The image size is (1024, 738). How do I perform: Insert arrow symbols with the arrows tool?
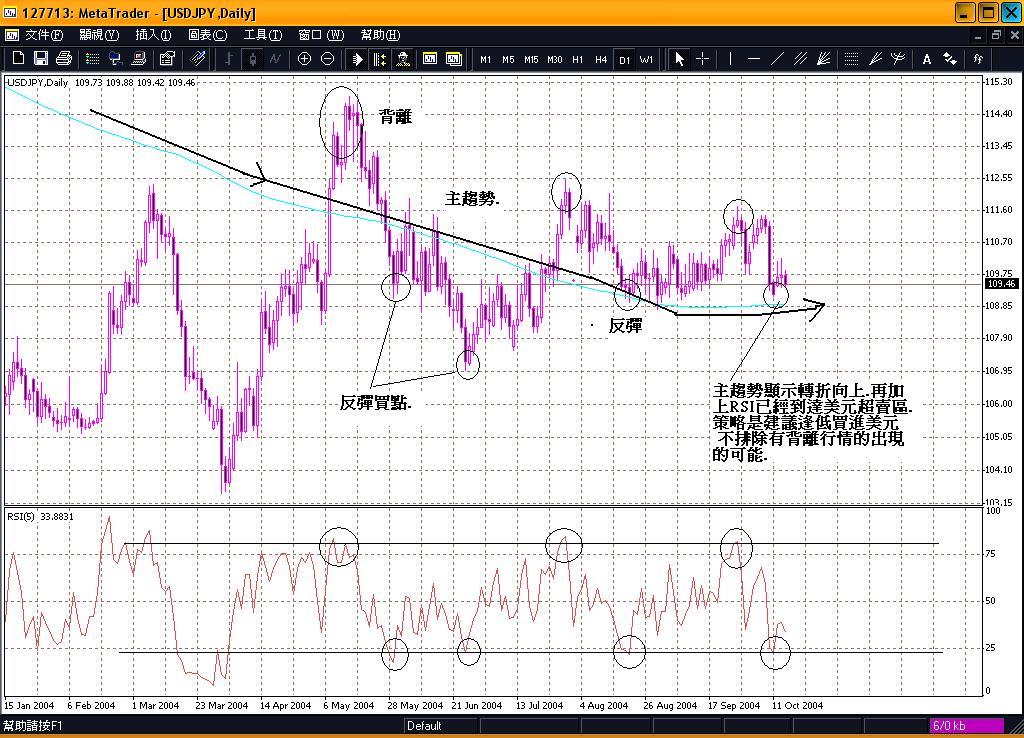950,59
